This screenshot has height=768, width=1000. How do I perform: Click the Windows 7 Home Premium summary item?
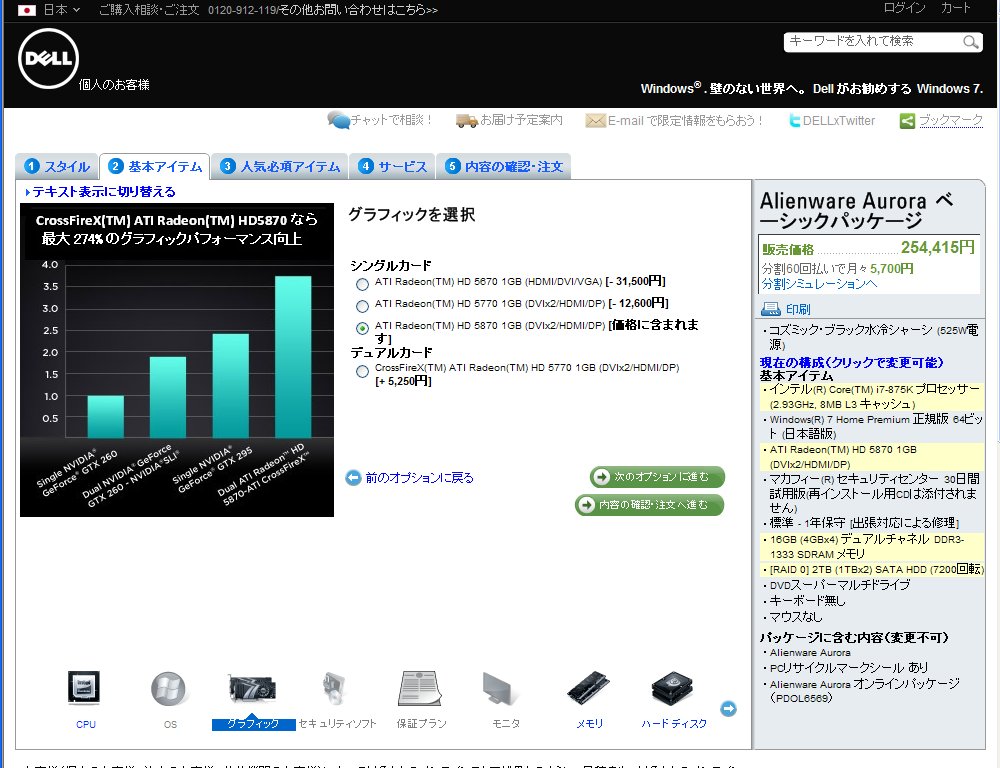coord(874,427)
